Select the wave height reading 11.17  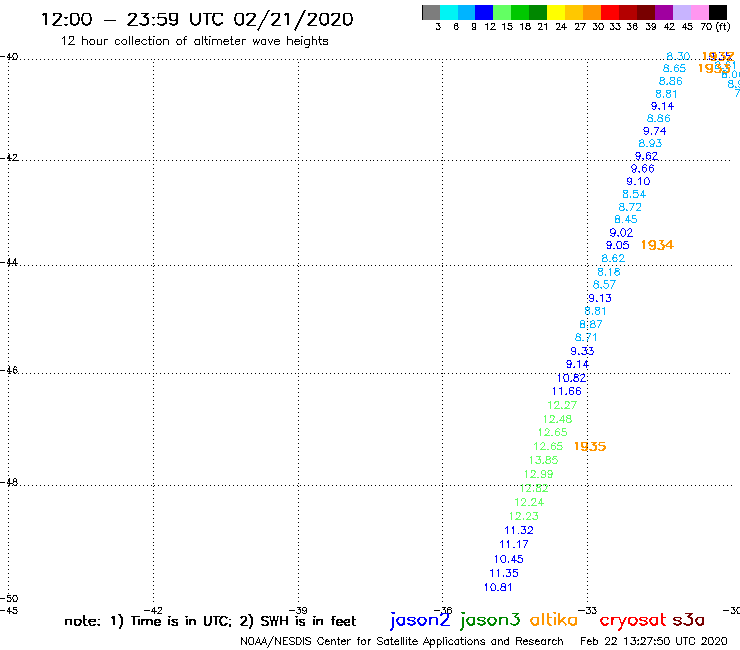514,544
